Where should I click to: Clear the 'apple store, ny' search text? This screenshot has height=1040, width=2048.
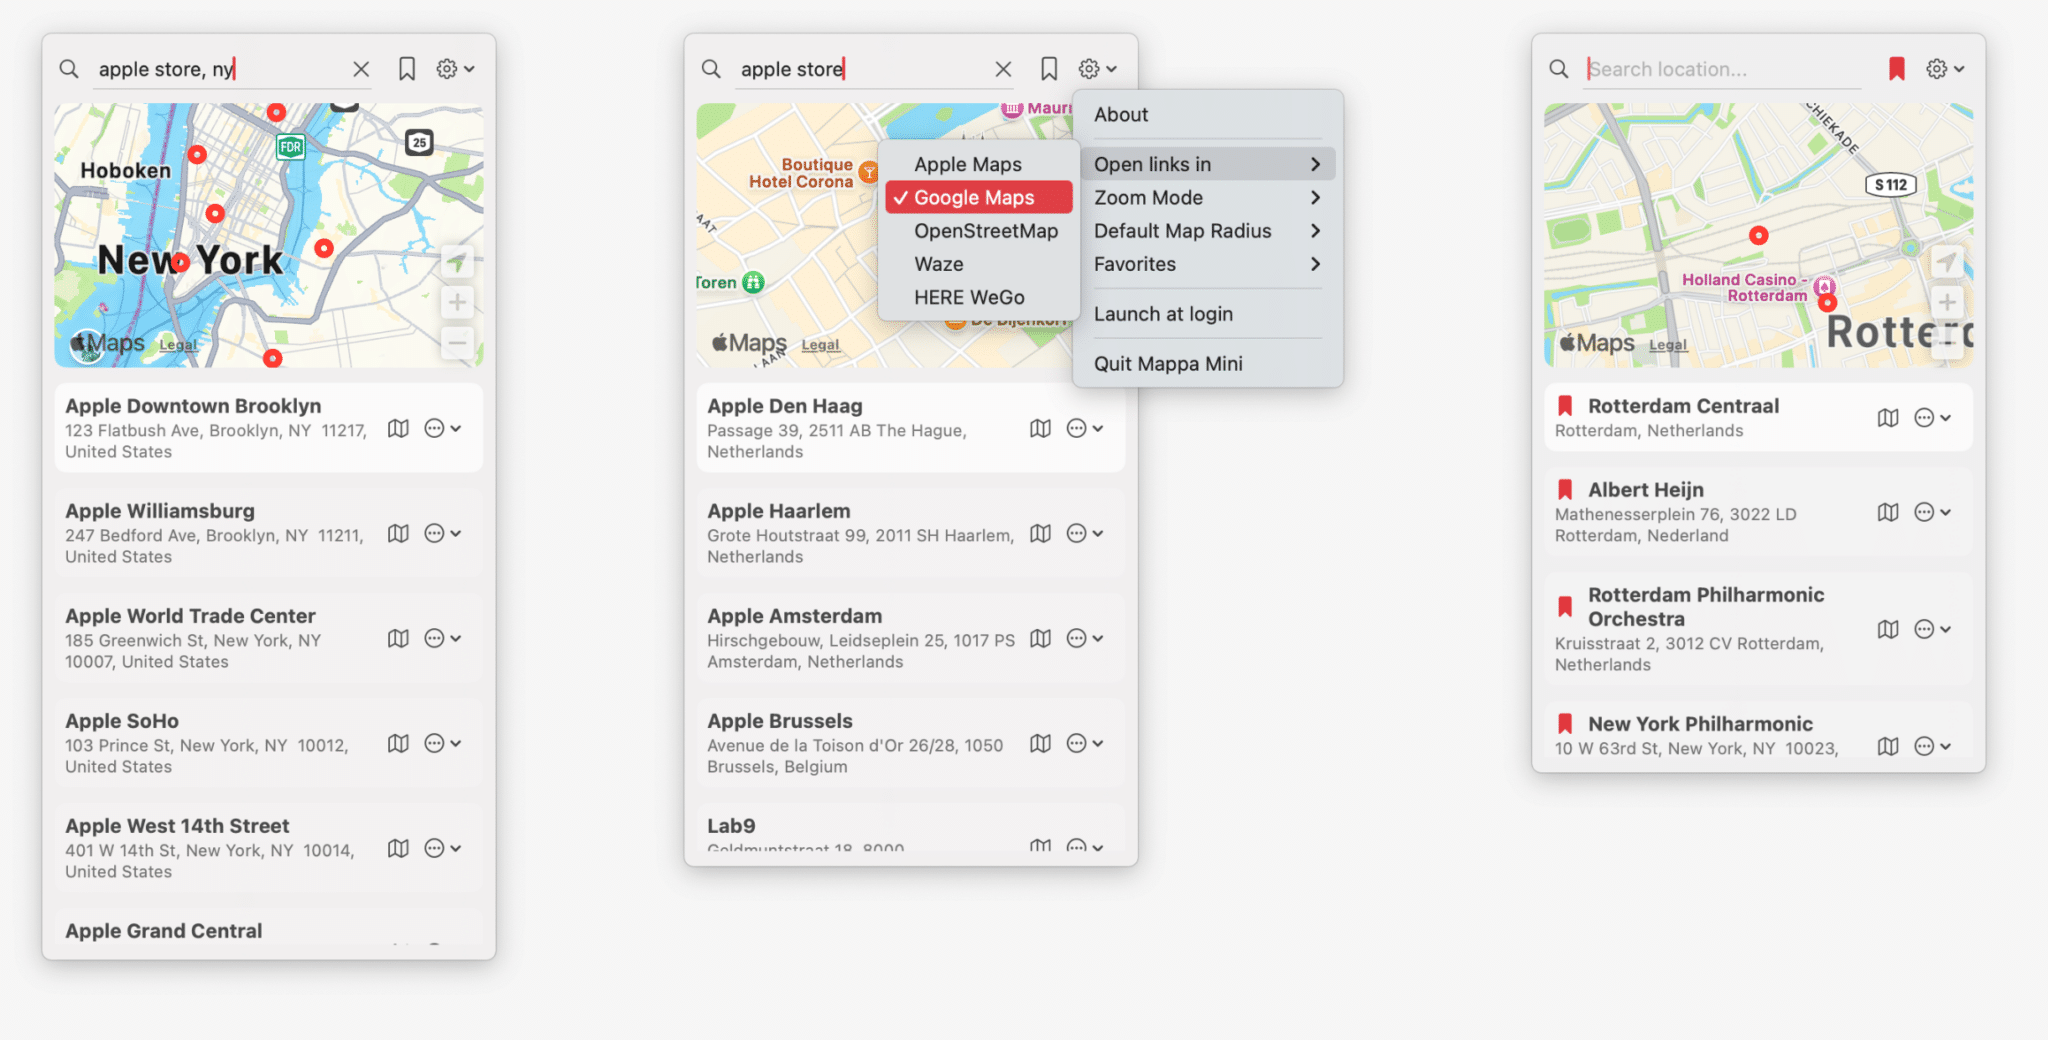pyautogui.click(x=361, y=69)
